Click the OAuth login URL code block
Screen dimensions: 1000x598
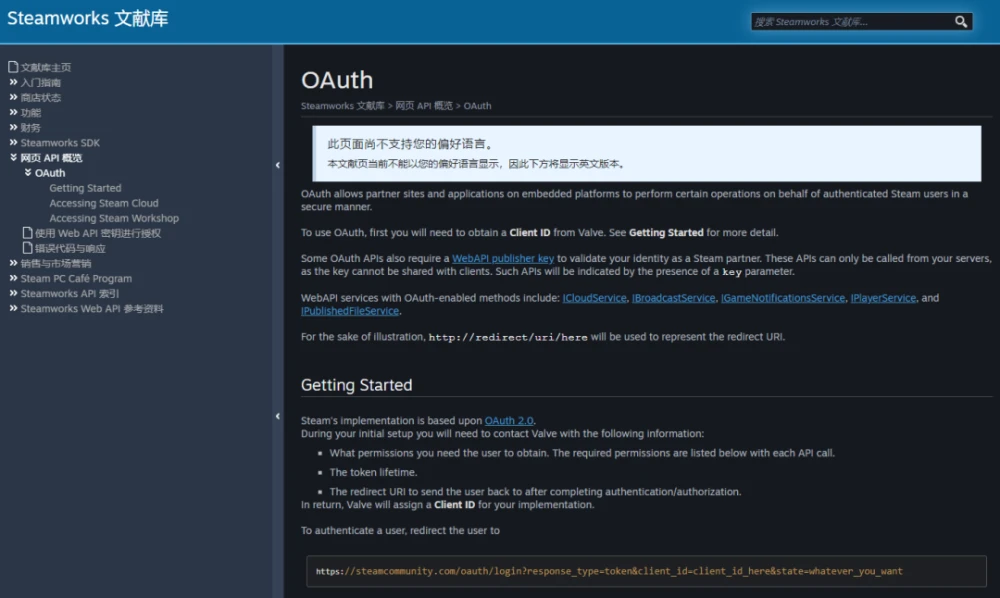coord(646,571)
